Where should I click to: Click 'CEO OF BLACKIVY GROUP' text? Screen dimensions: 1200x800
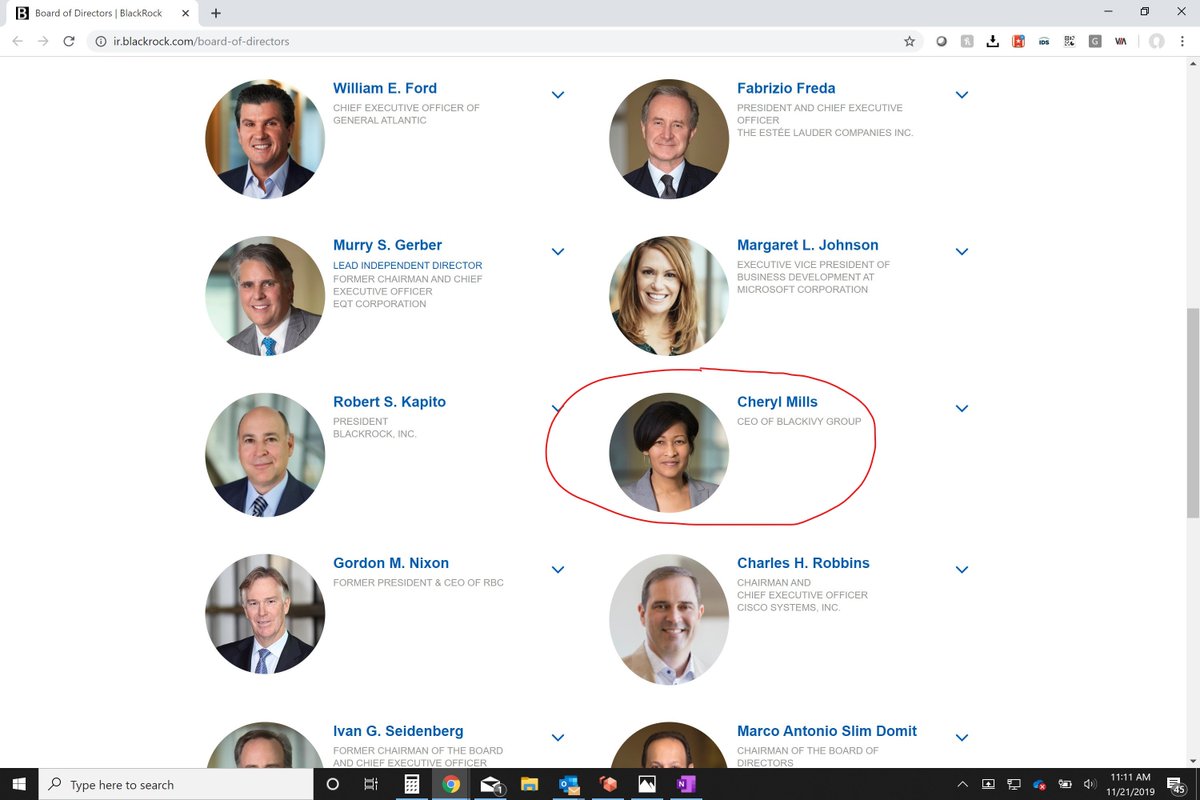tap(799, 422)
